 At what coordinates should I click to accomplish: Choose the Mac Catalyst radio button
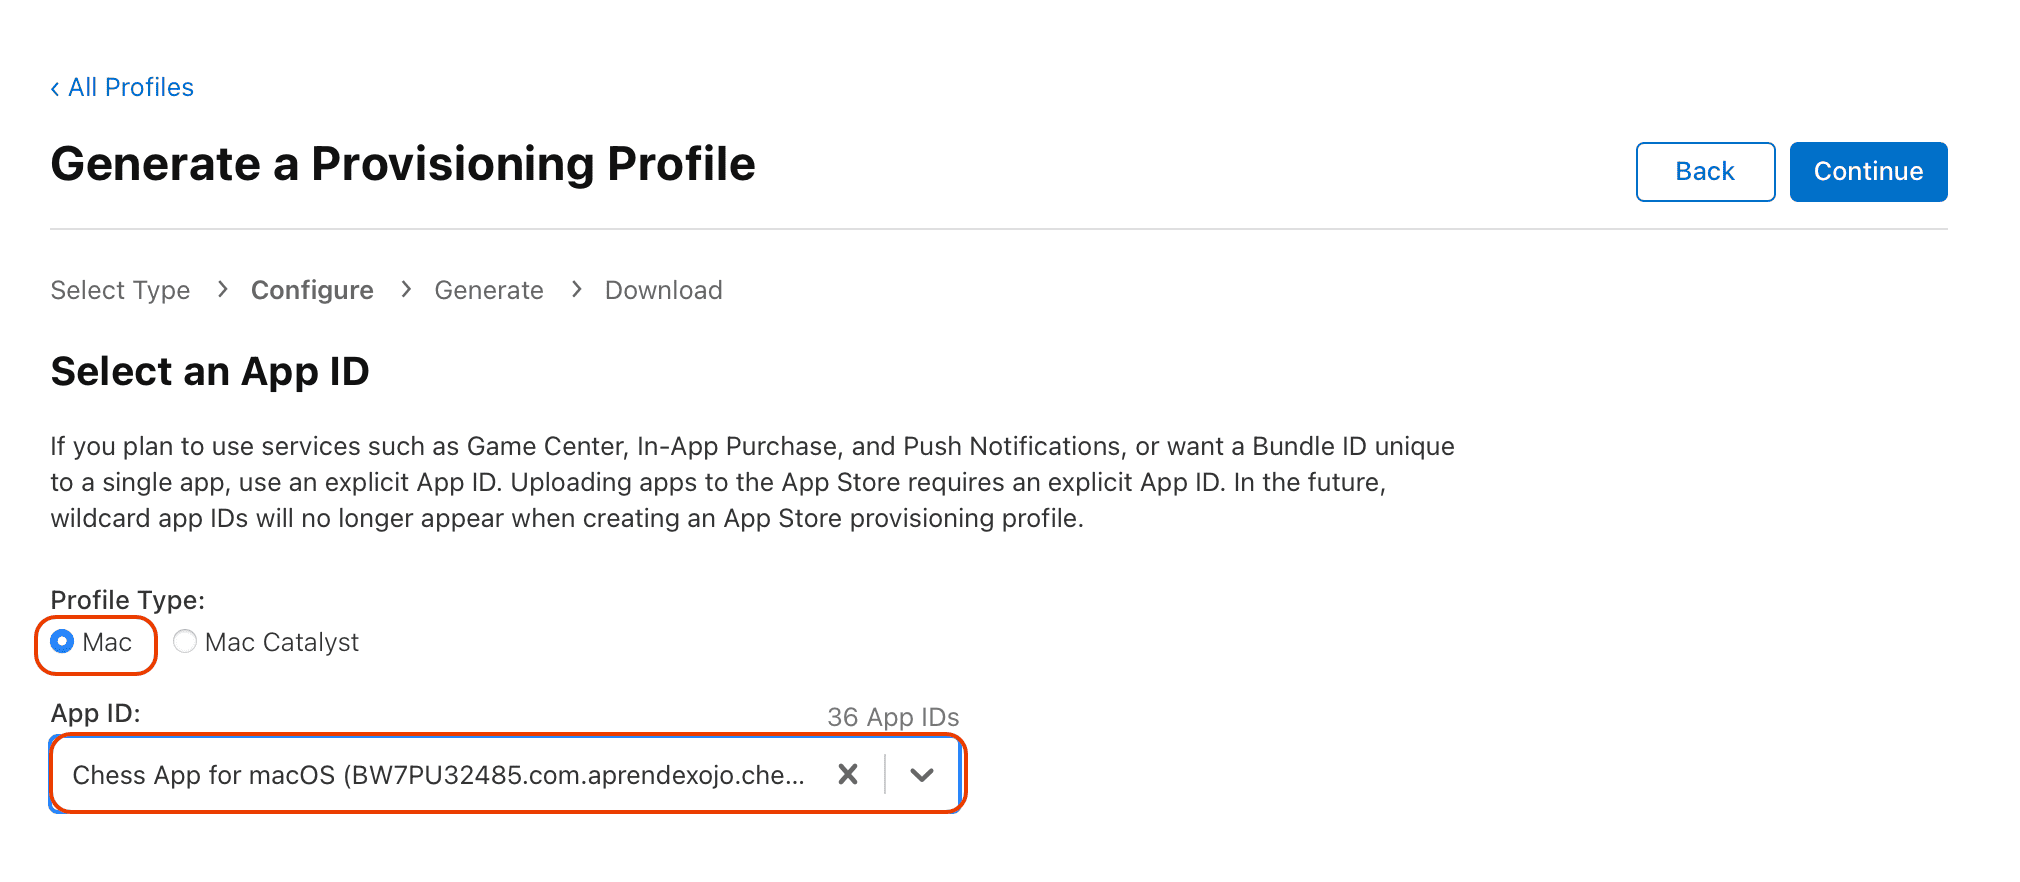185,641
